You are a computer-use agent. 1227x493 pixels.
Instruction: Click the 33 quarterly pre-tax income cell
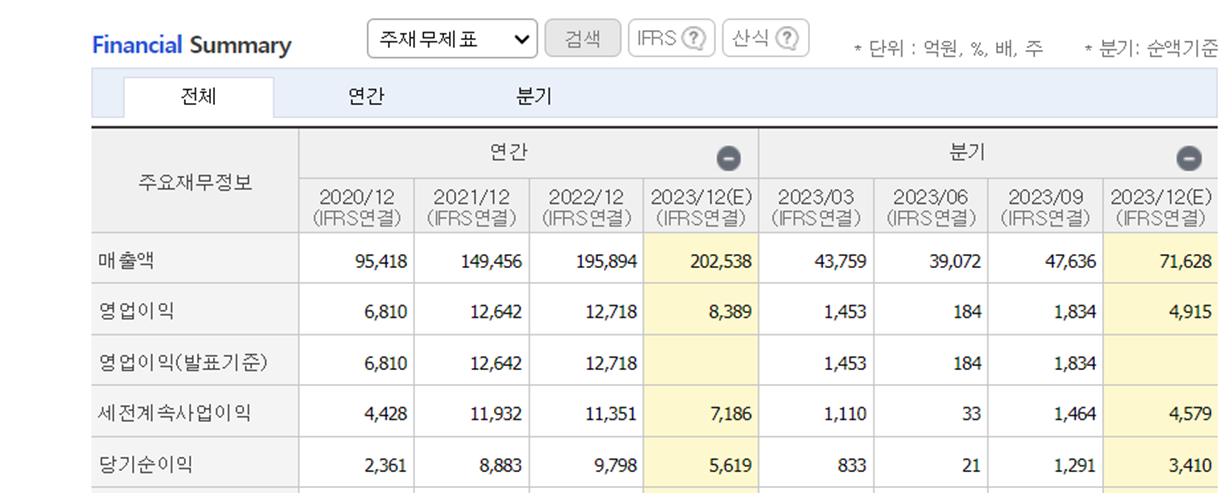[x=931, y=412]
